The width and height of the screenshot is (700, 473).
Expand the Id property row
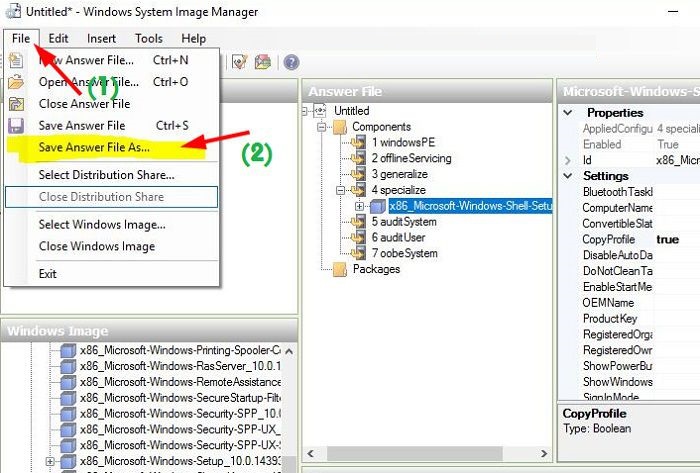pos(568,160)
